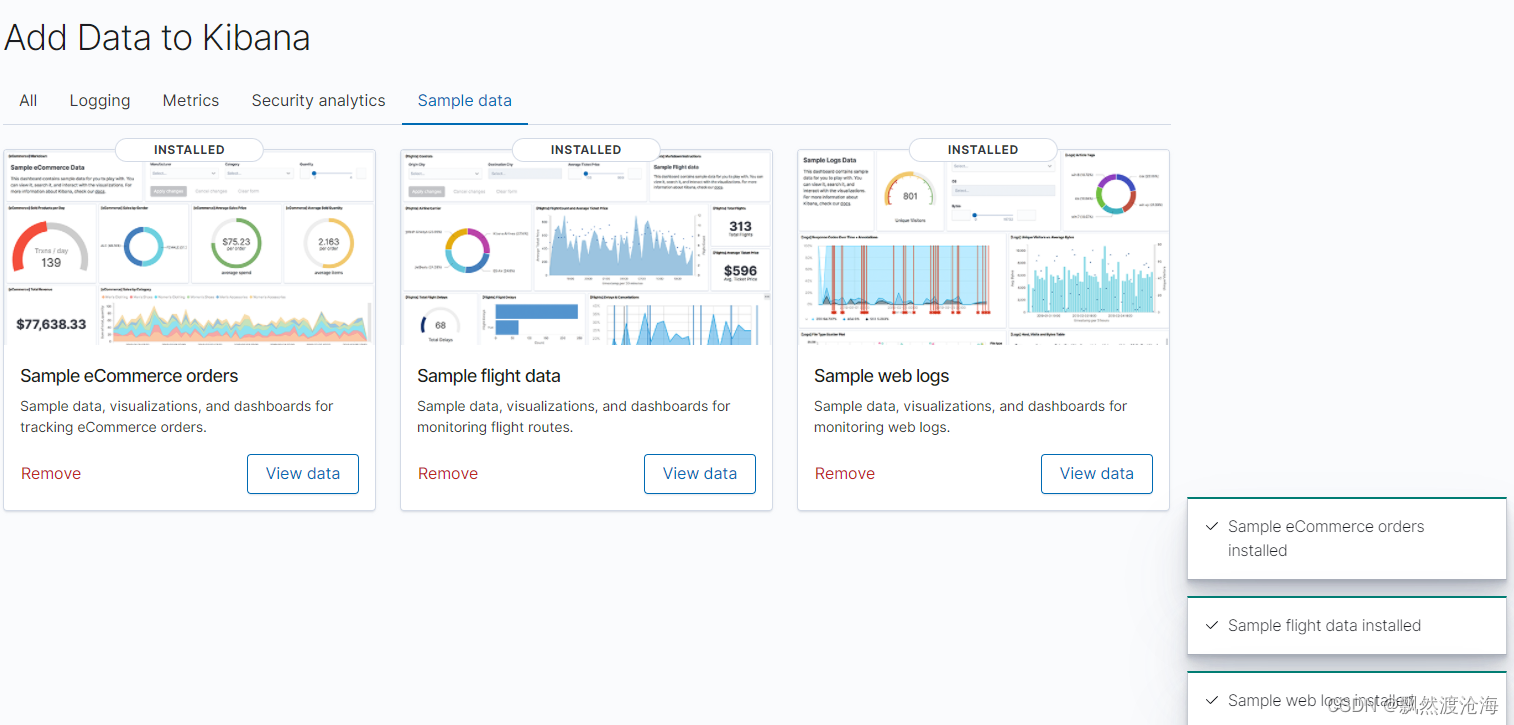
Task: Click eCommerce orders card description text
Action: point(177,417)
